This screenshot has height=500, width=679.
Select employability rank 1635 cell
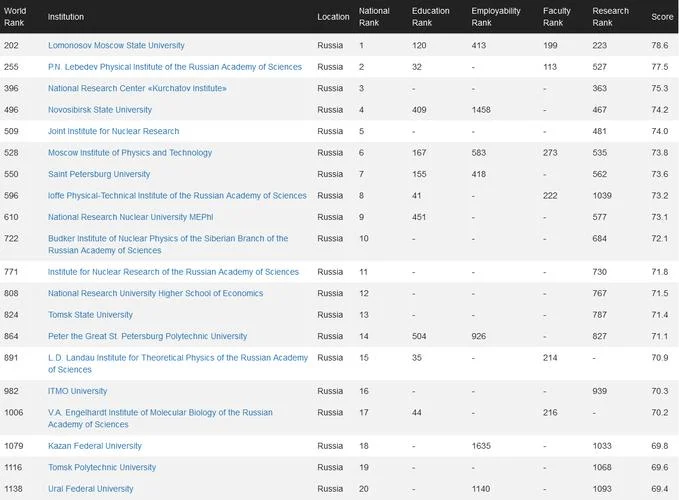tap(481, 446)
